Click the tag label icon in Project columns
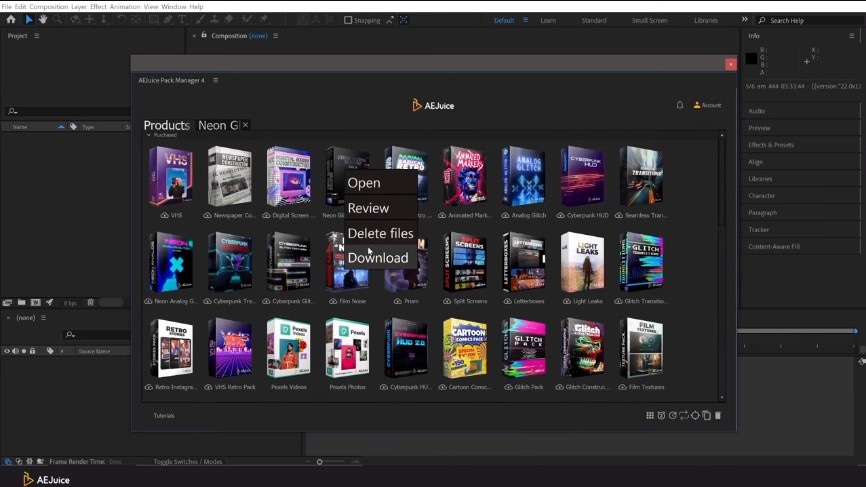The width and height of the screenshot is (866, 487). (73, 126)
